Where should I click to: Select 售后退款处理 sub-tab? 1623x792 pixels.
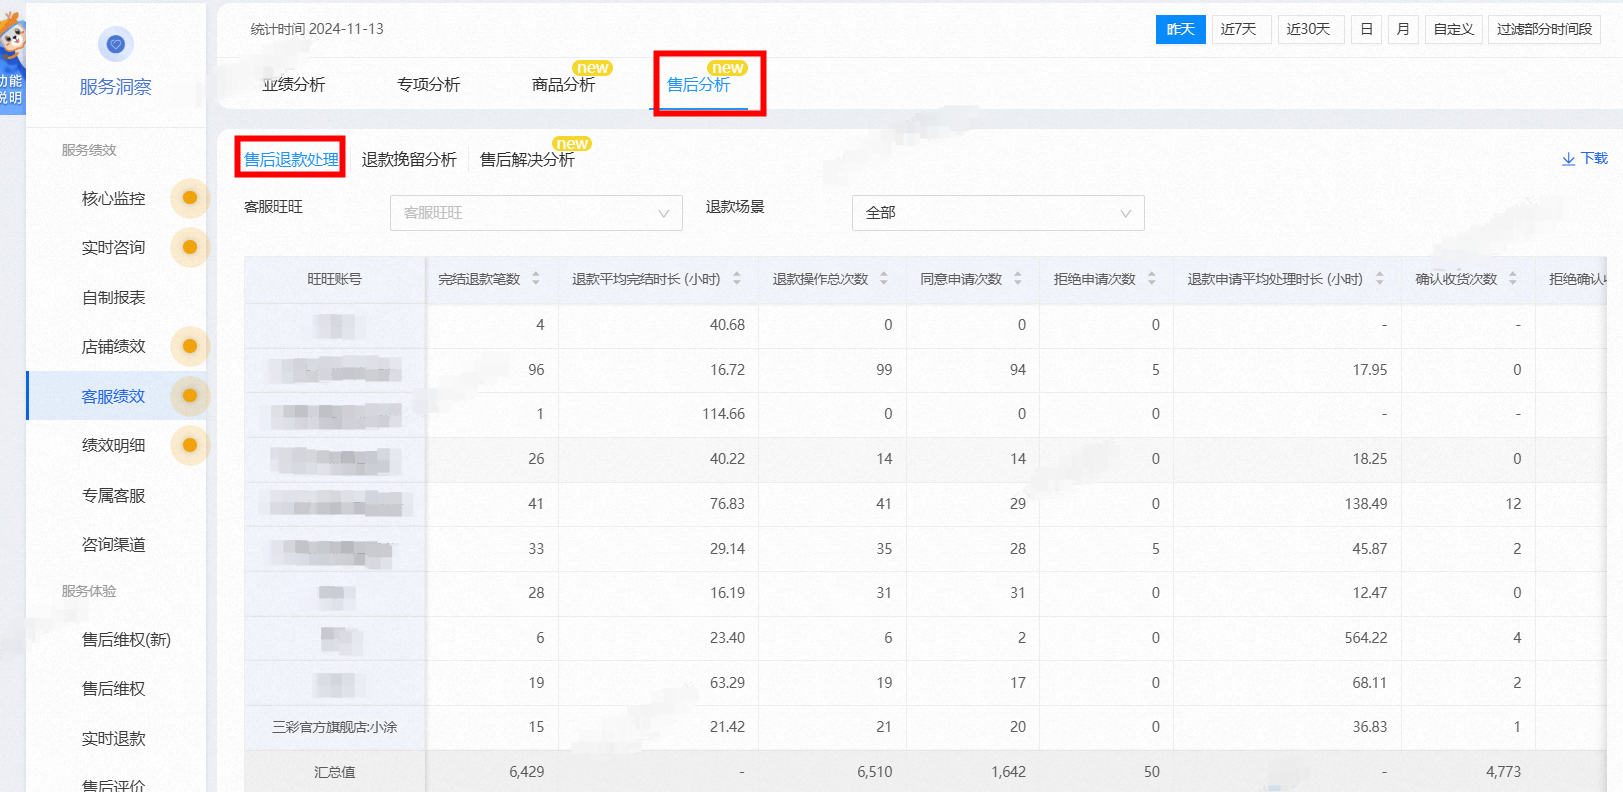tap(291, 160)
